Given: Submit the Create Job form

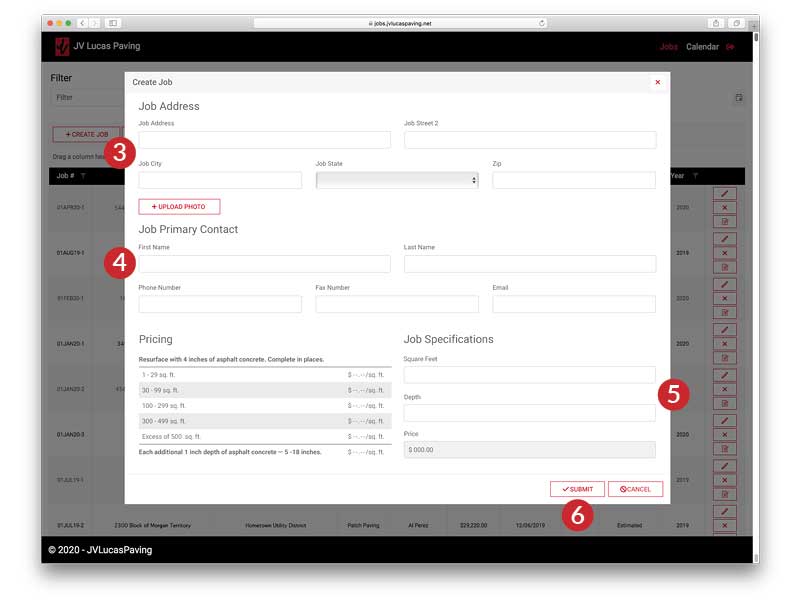Looking at the screenshot, I should pyautogui.click(x=577, y=489).
